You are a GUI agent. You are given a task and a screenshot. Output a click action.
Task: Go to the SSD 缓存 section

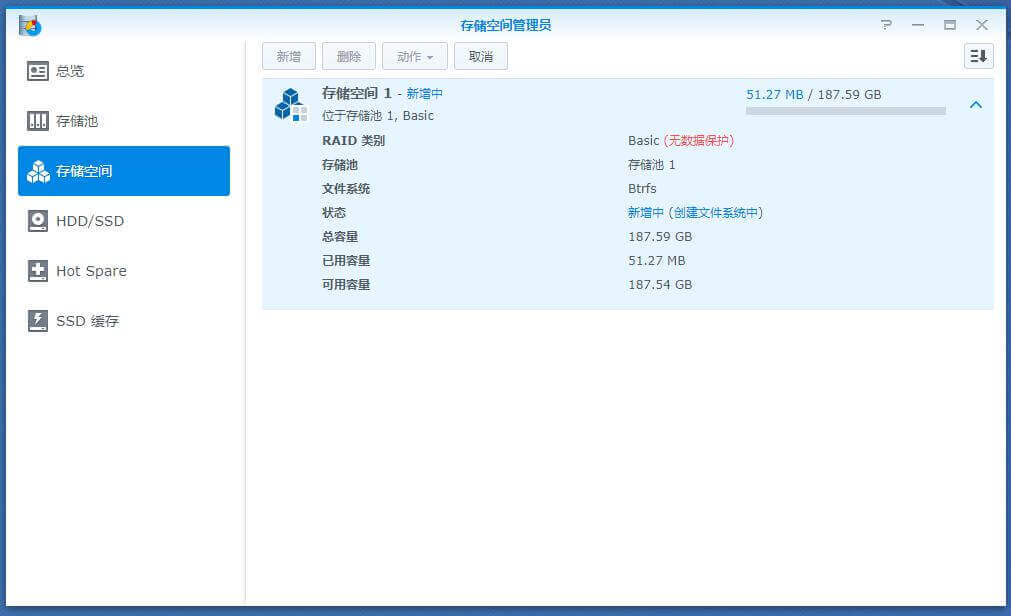pyautogui.click(x=87, y=321)
